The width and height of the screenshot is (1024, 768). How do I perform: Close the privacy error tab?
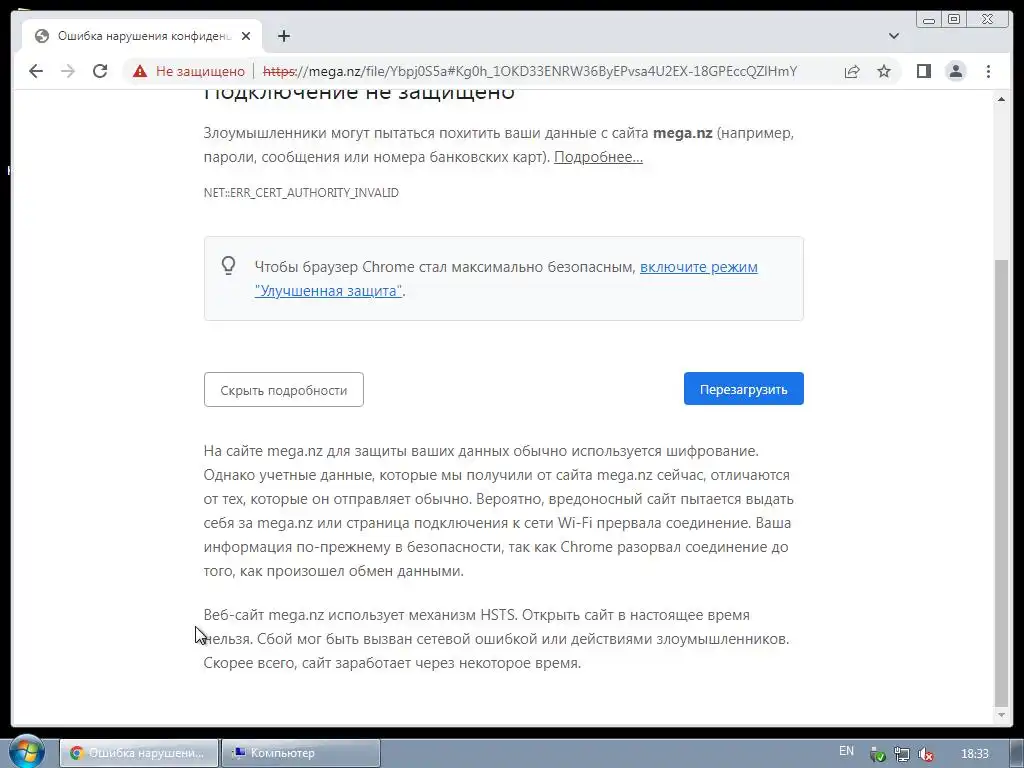246,36
